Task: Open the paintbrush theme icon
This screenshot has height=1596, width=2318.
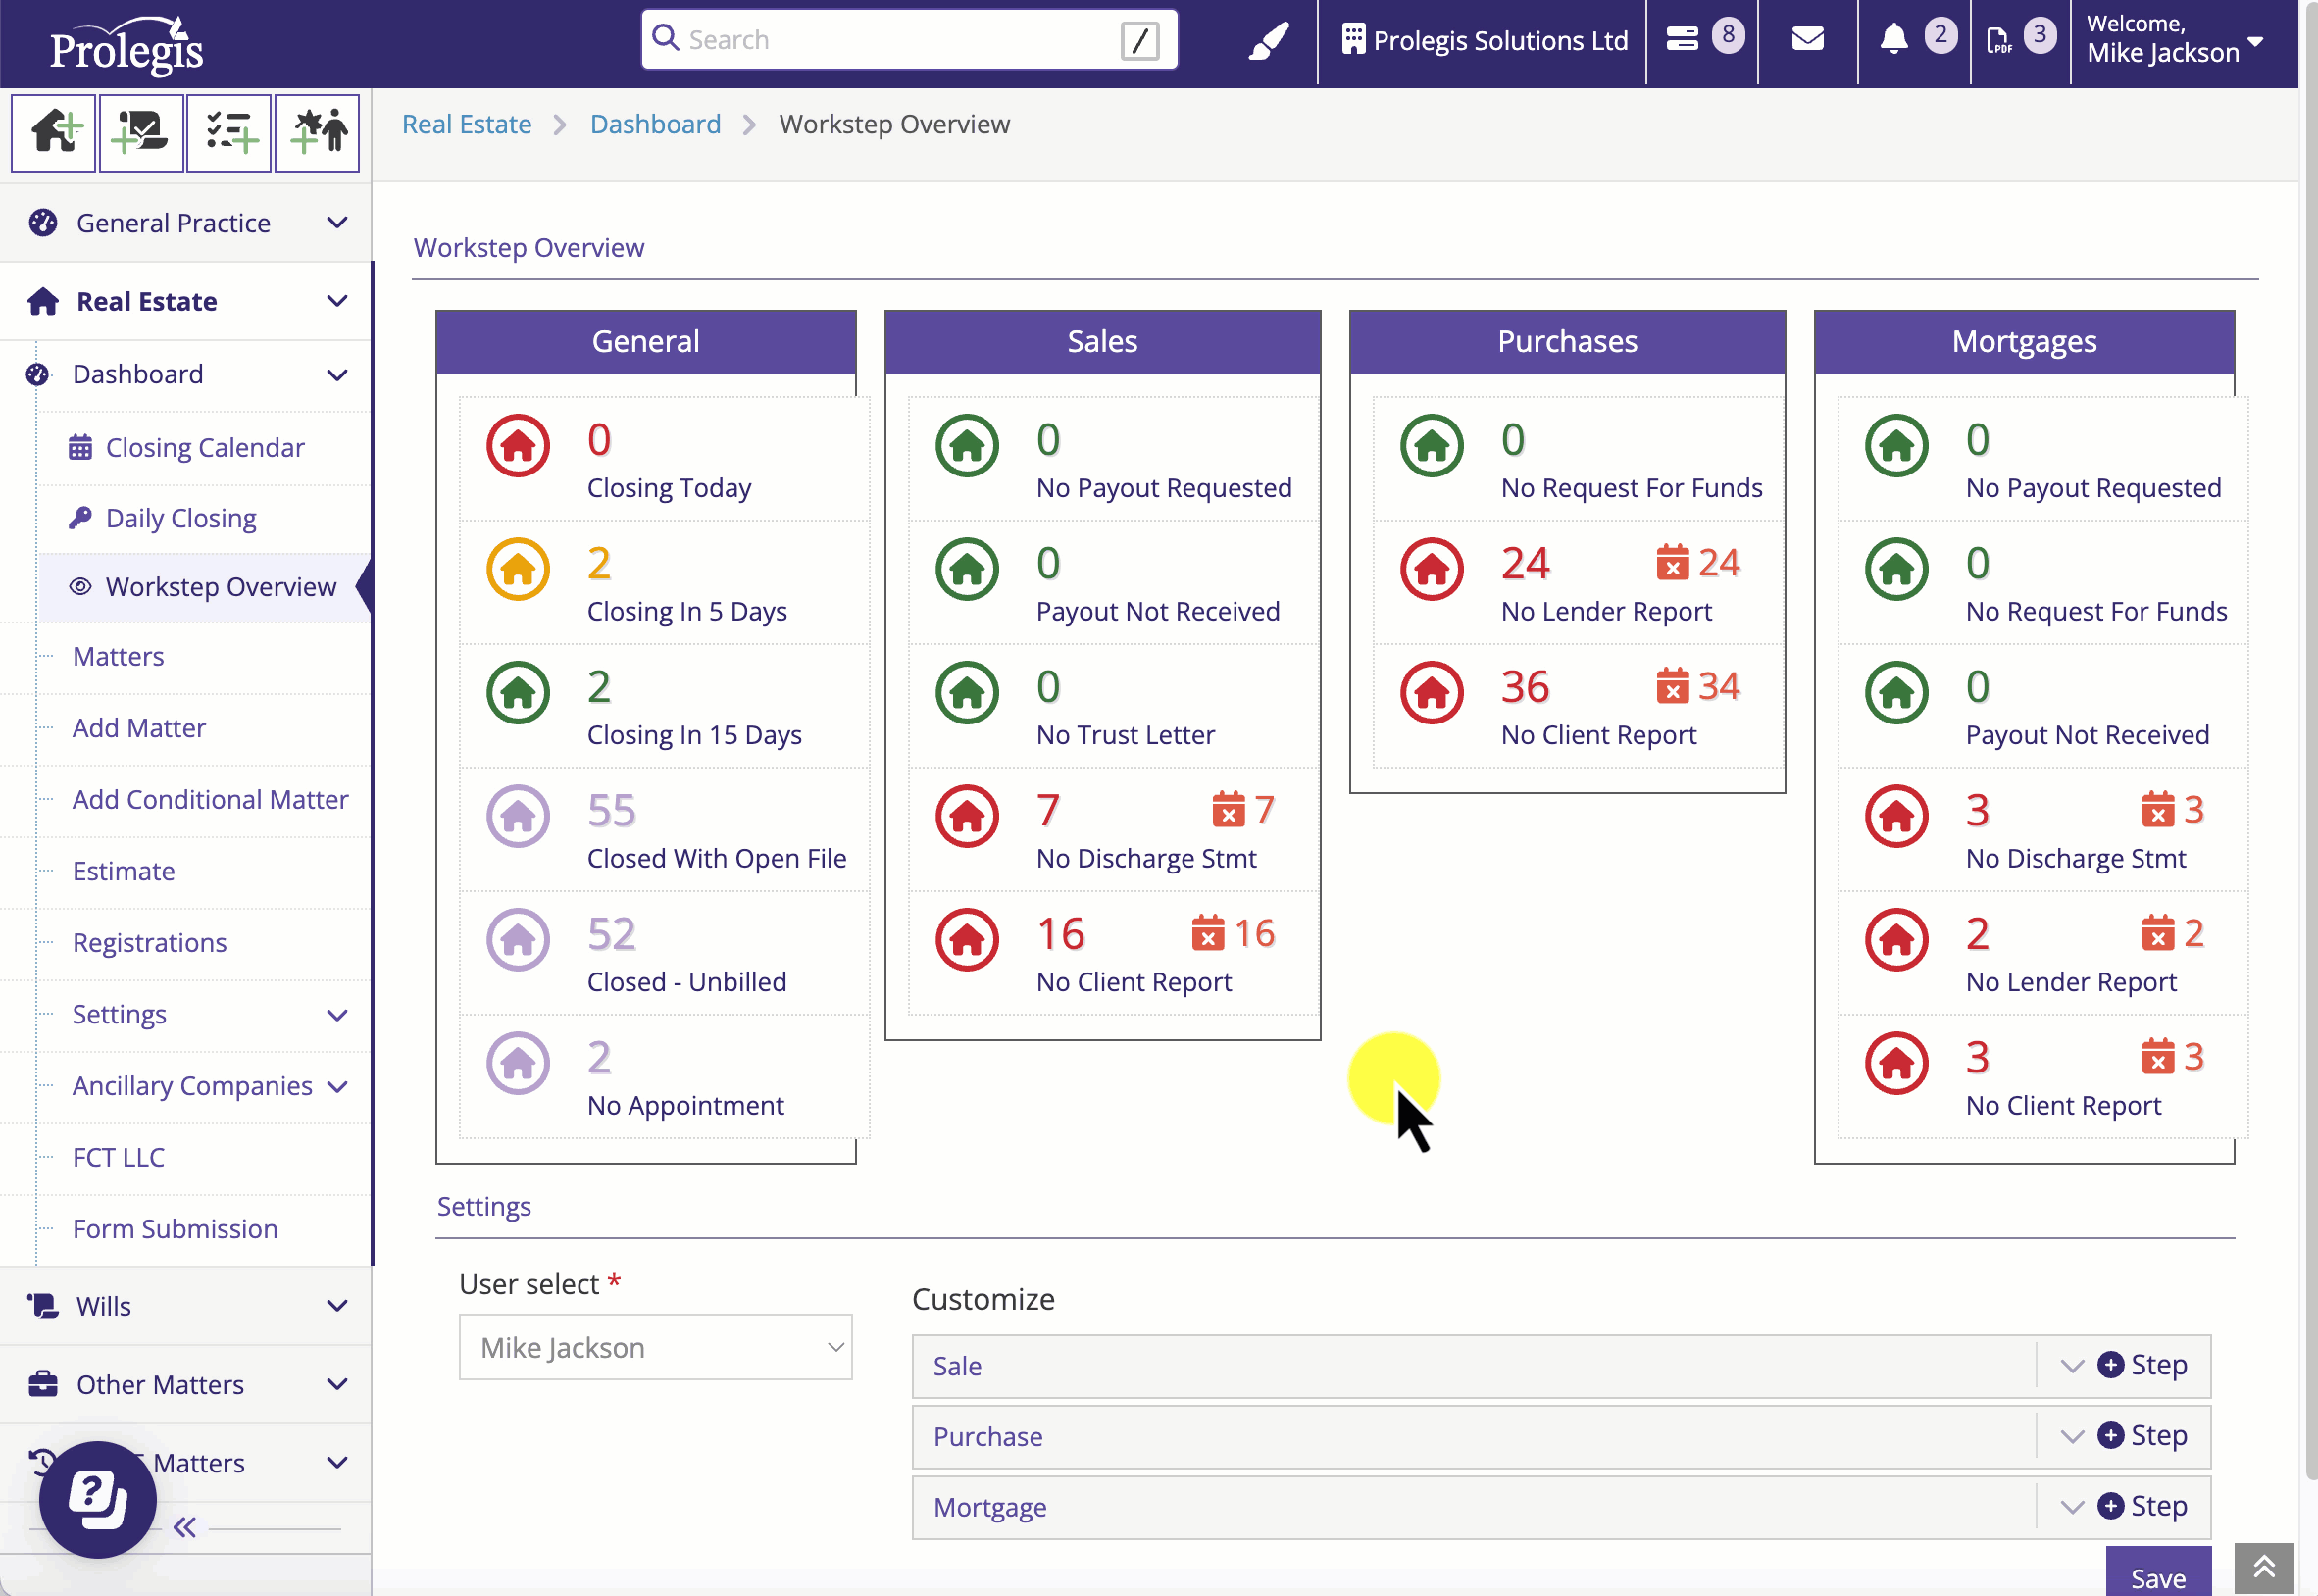Action: pos(1268,41)
